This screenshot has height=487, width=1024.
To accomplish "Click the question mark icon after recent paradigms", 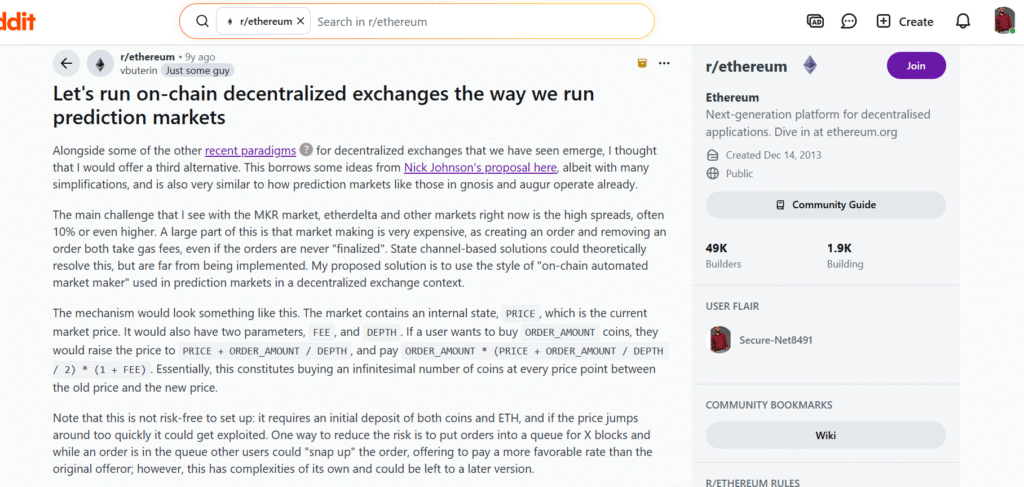I will [306, 150].
